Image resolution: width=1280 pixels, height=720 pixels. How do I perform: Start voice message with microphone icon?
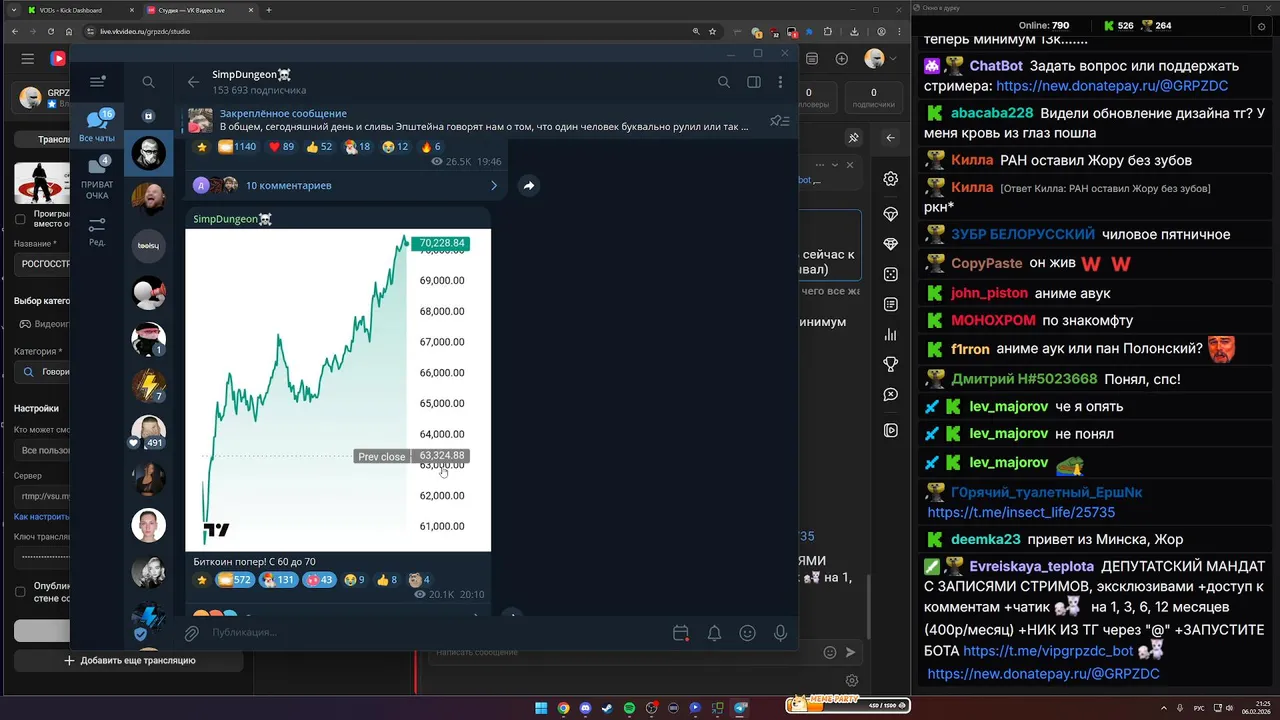(x=780, y=633)
